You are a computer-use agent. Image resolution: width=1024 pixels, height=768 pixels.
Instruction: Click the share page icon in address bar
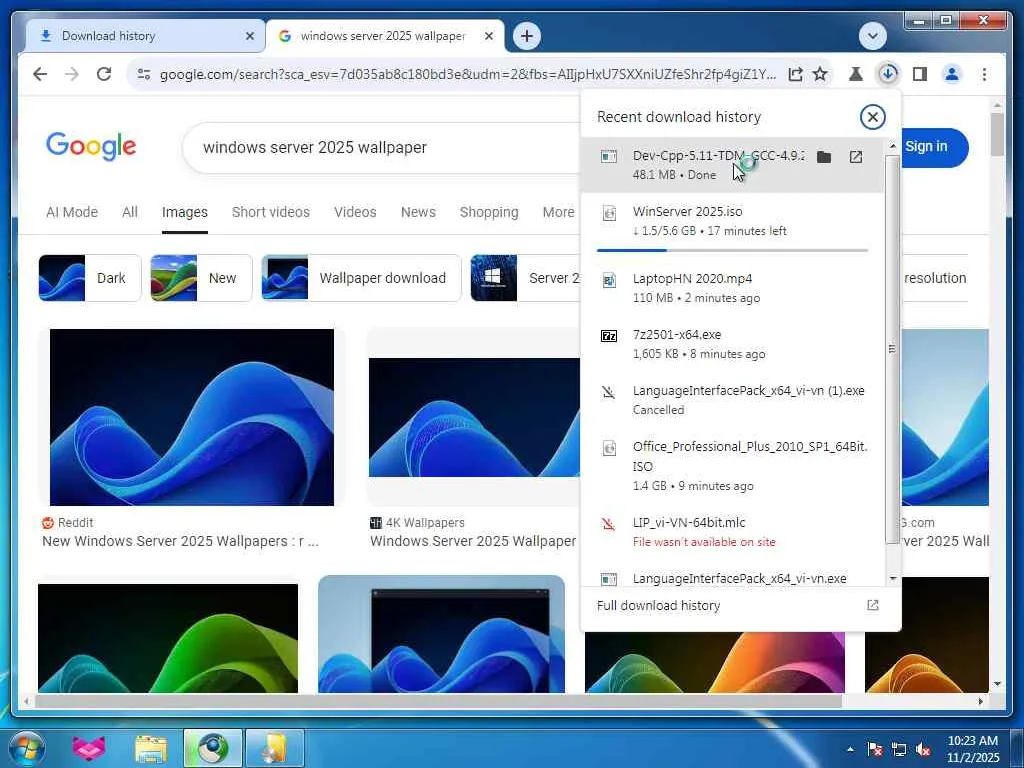[795, 74]
